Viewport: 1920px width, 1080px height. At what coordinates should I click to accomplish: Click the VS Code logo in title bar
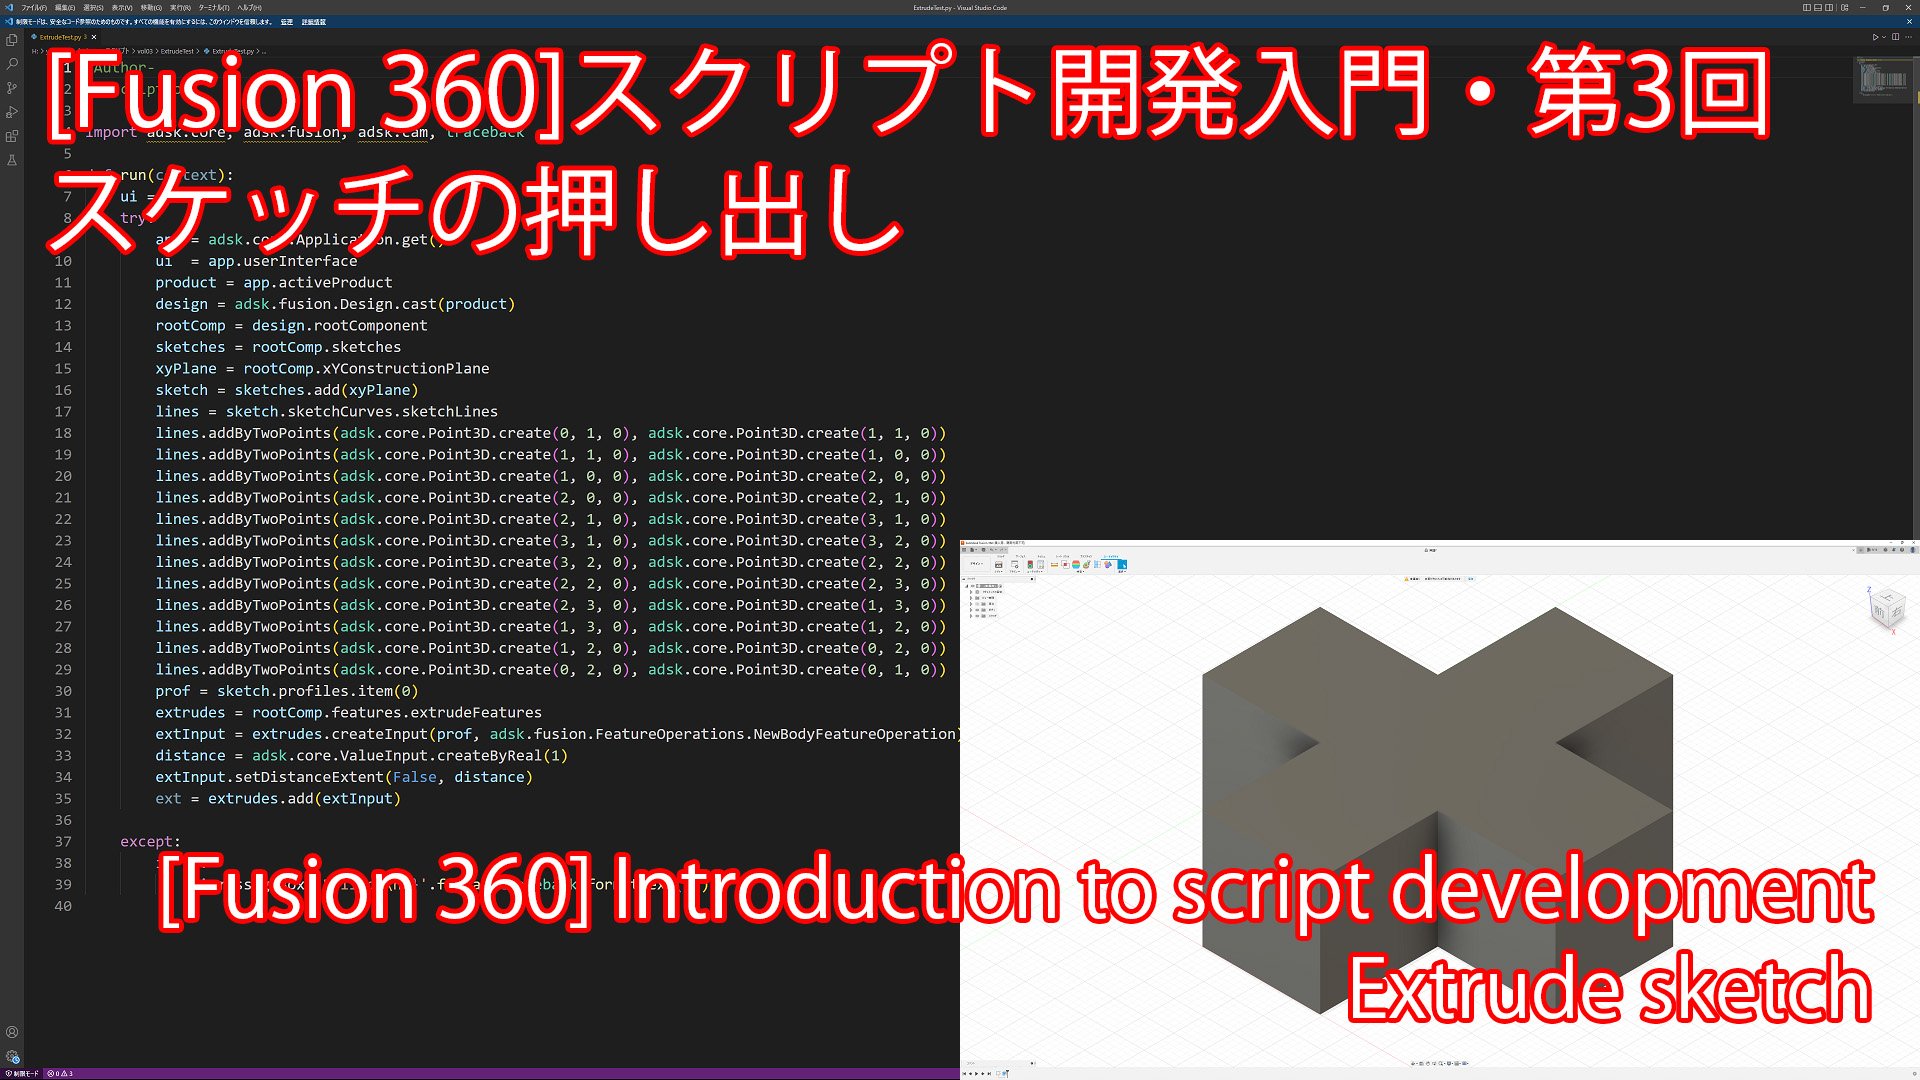click(9, 7)
